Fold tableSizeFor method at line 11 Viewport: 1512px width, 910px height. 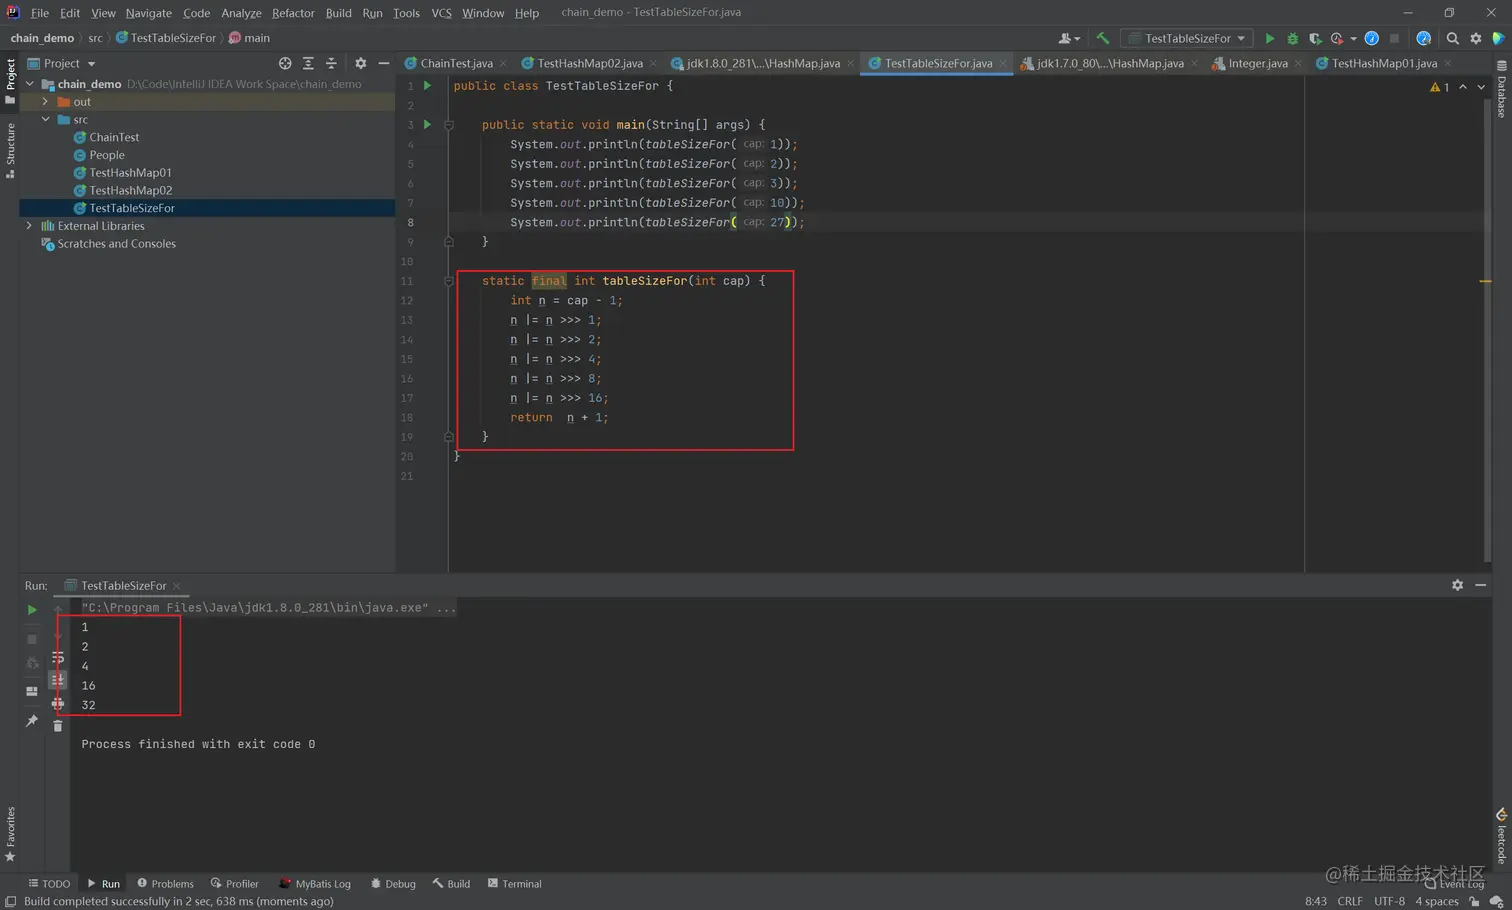(448, 281)
